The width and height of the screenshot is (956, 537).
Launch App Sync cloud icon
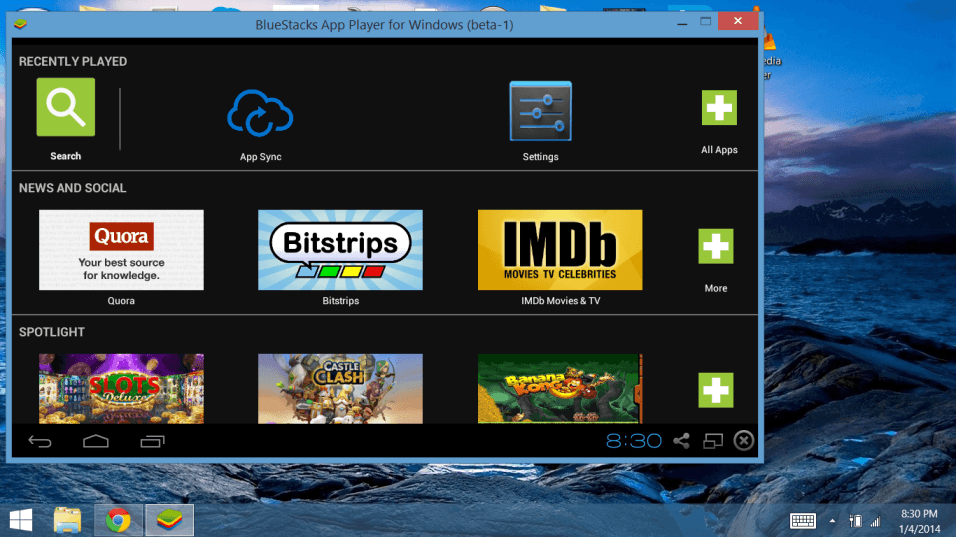(x=260, y=113)
